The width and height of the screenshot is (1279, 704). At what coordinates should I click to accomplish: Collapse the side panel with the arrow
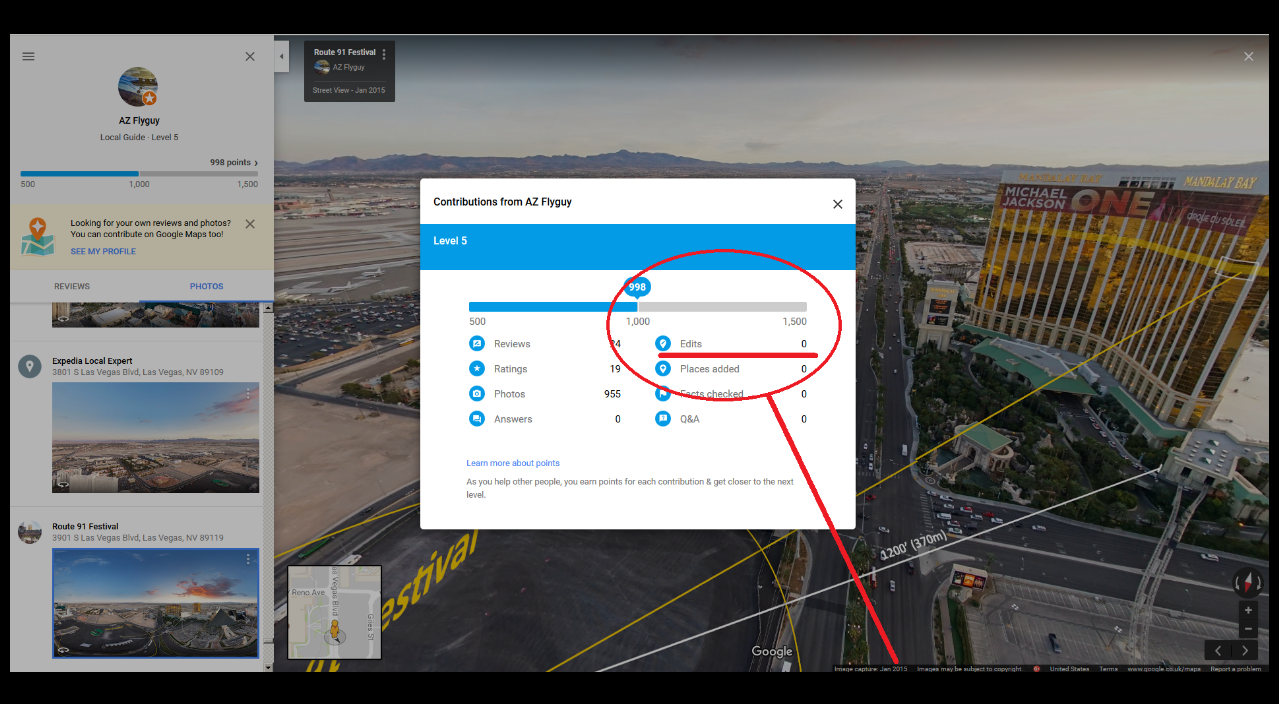(282, 56)
